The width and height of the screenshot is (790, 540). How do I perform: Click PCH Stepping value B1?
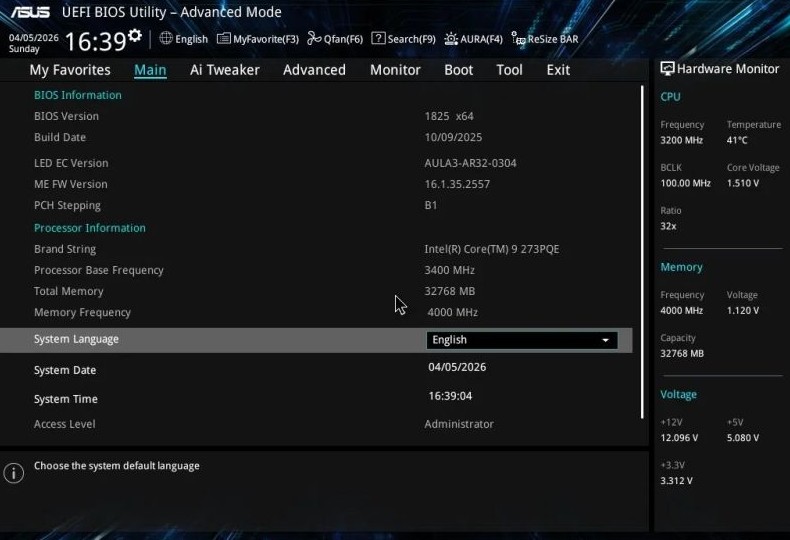(x=431, y=206)
